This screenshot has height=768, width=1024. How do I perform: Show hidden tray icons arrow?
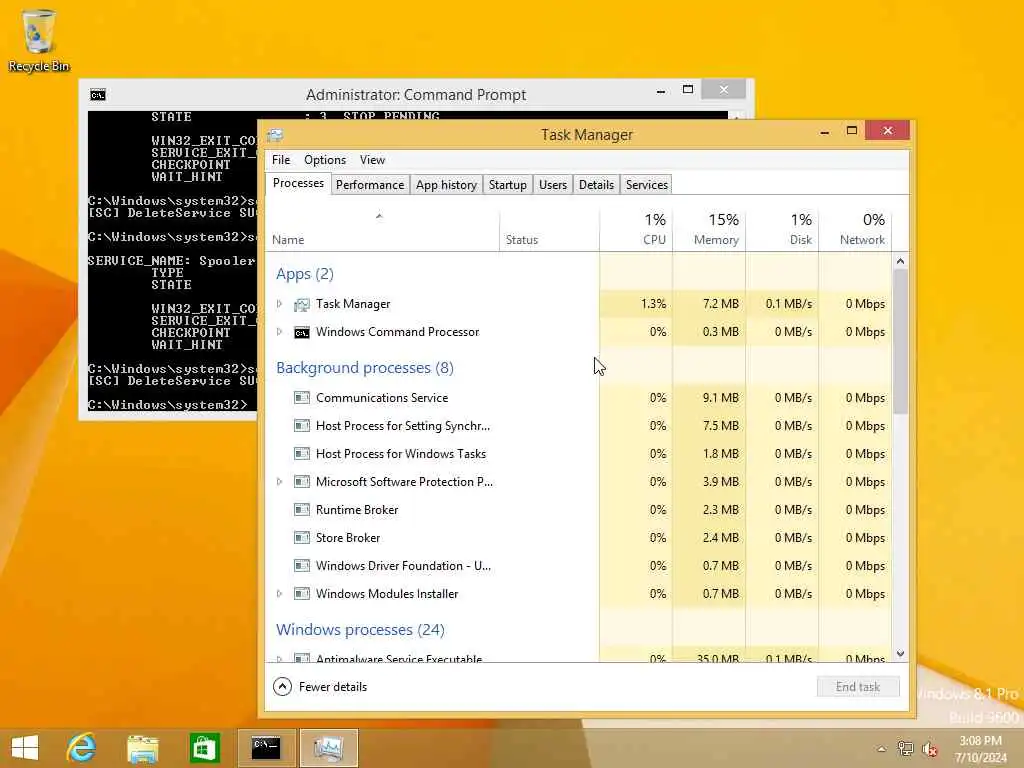point(881,749)
